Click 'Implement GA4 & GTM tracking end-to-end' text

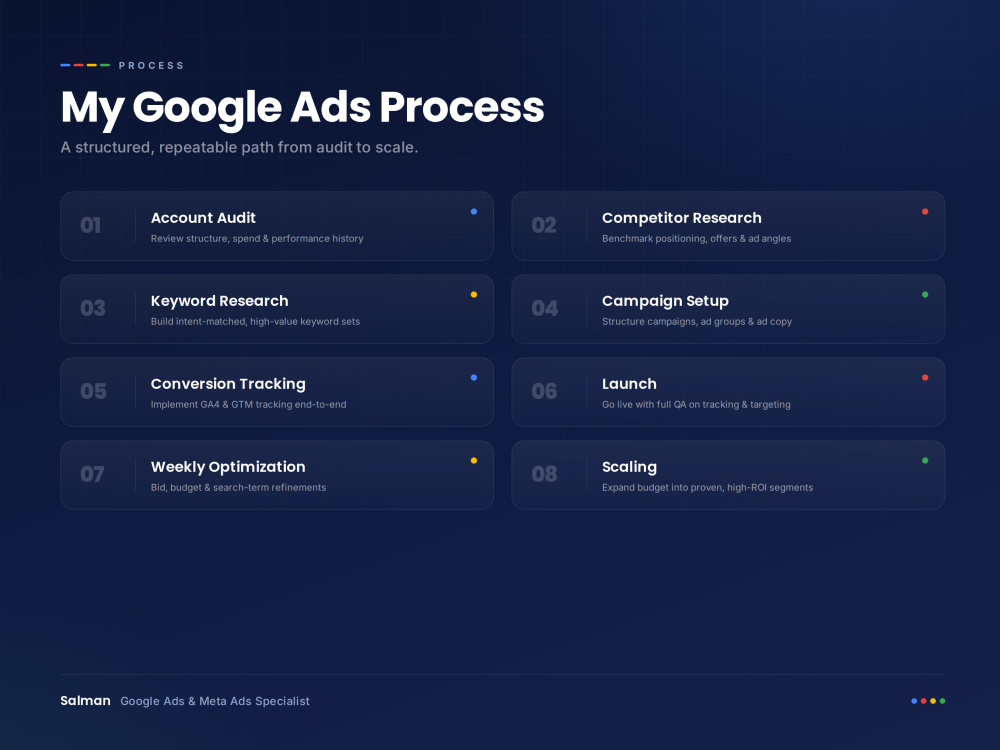249,404
